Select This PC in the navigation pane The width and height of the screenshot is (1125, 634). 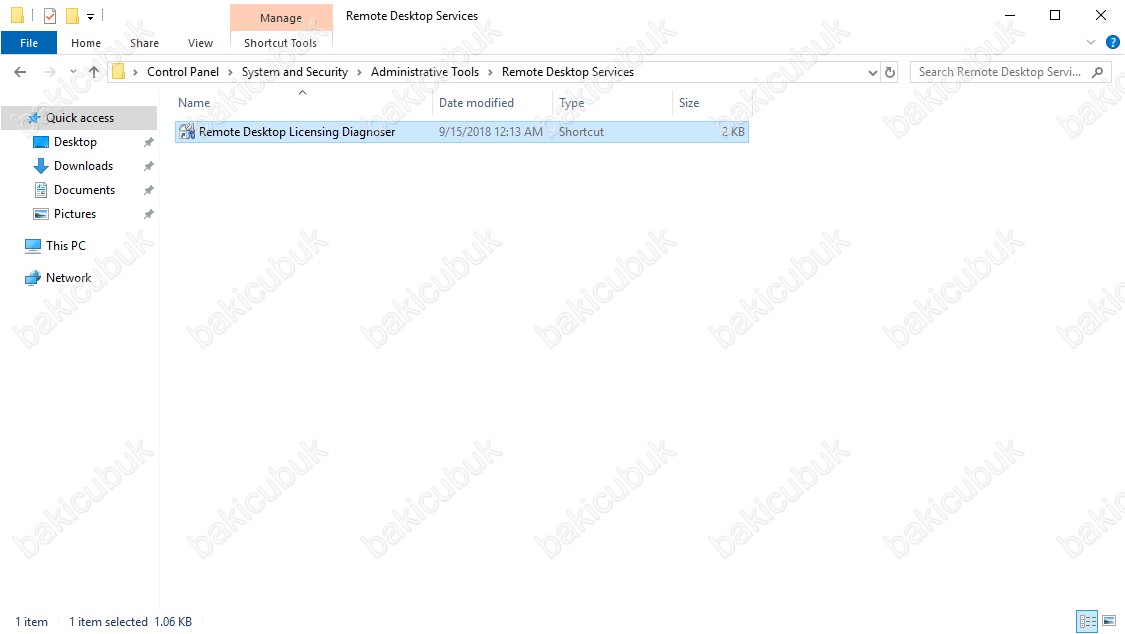[65, 245]
